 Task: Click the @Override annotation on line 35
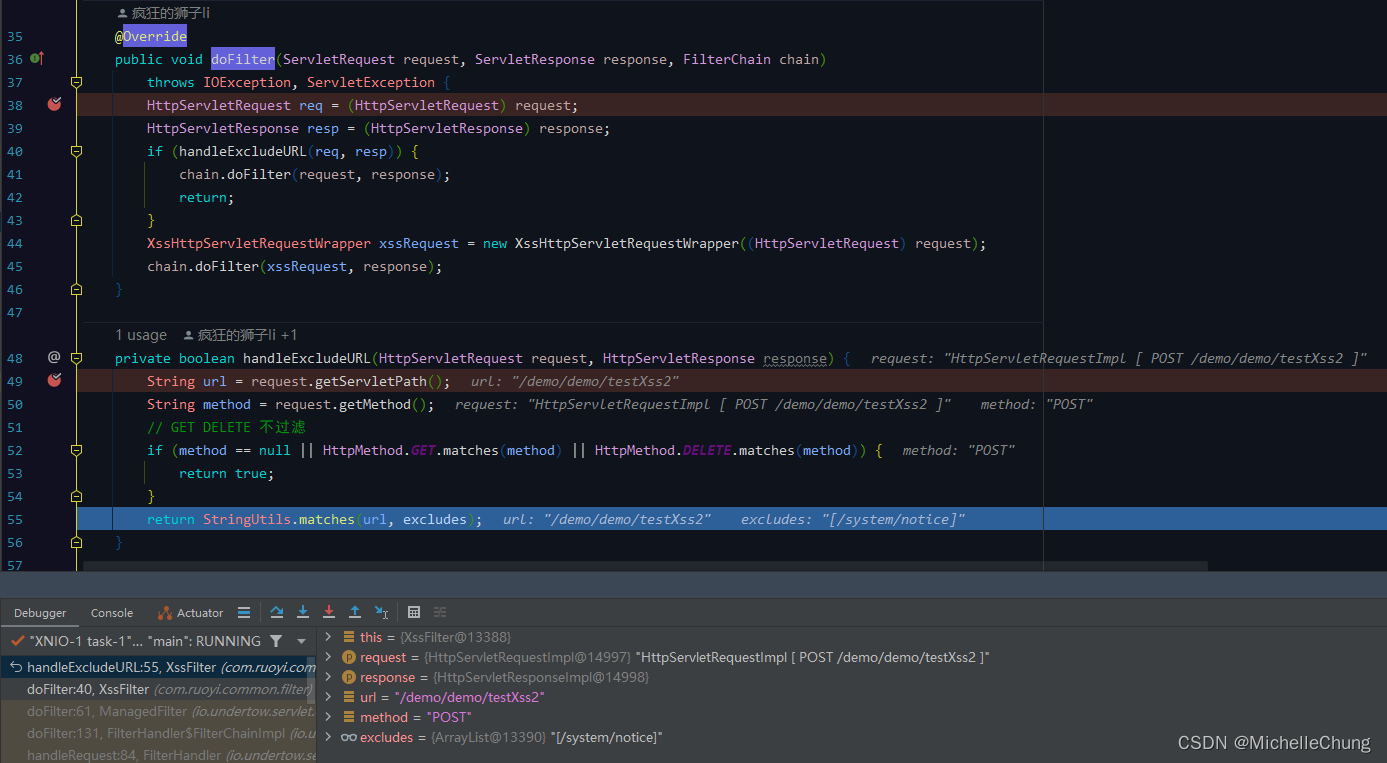[151, 36]
